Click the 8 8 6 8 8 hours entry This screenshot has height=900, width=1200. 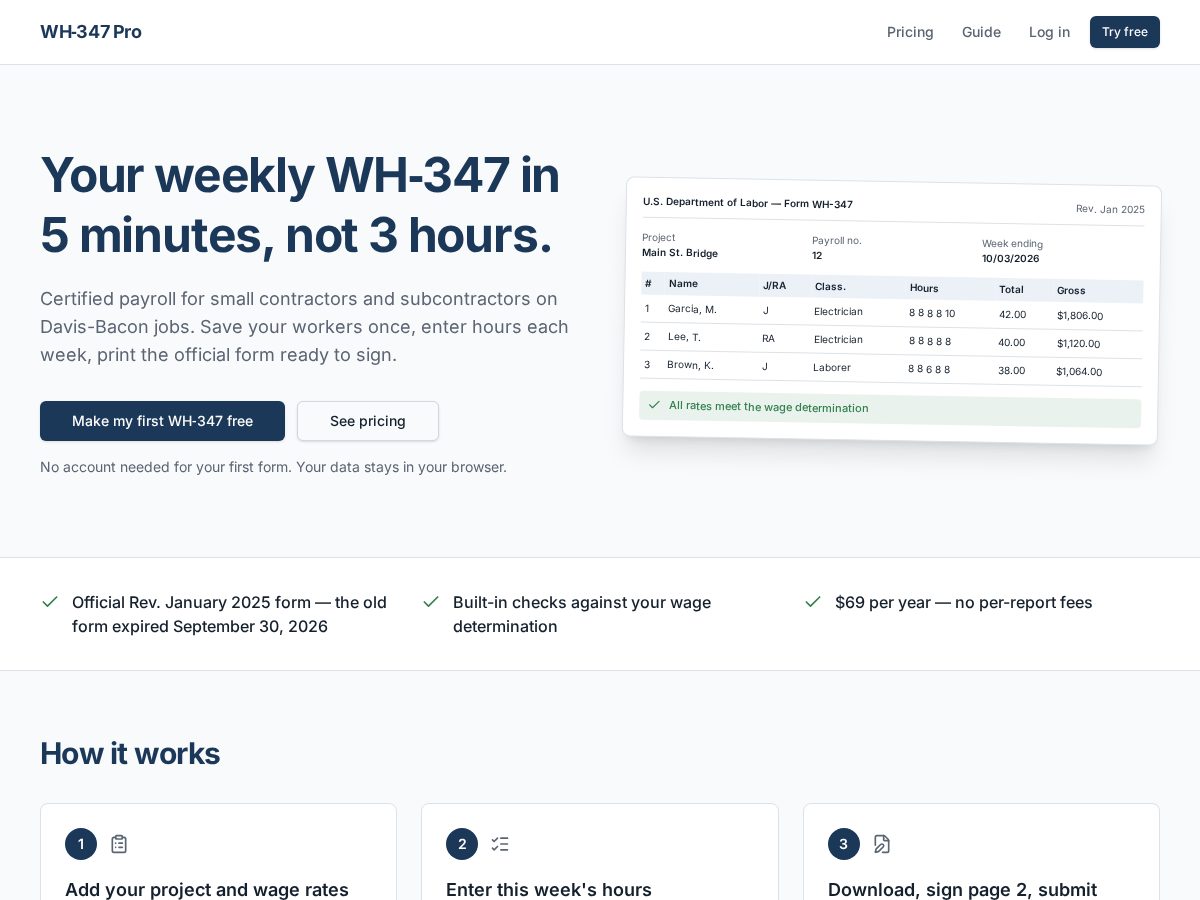pyautogui.click(x=929, y=369)
